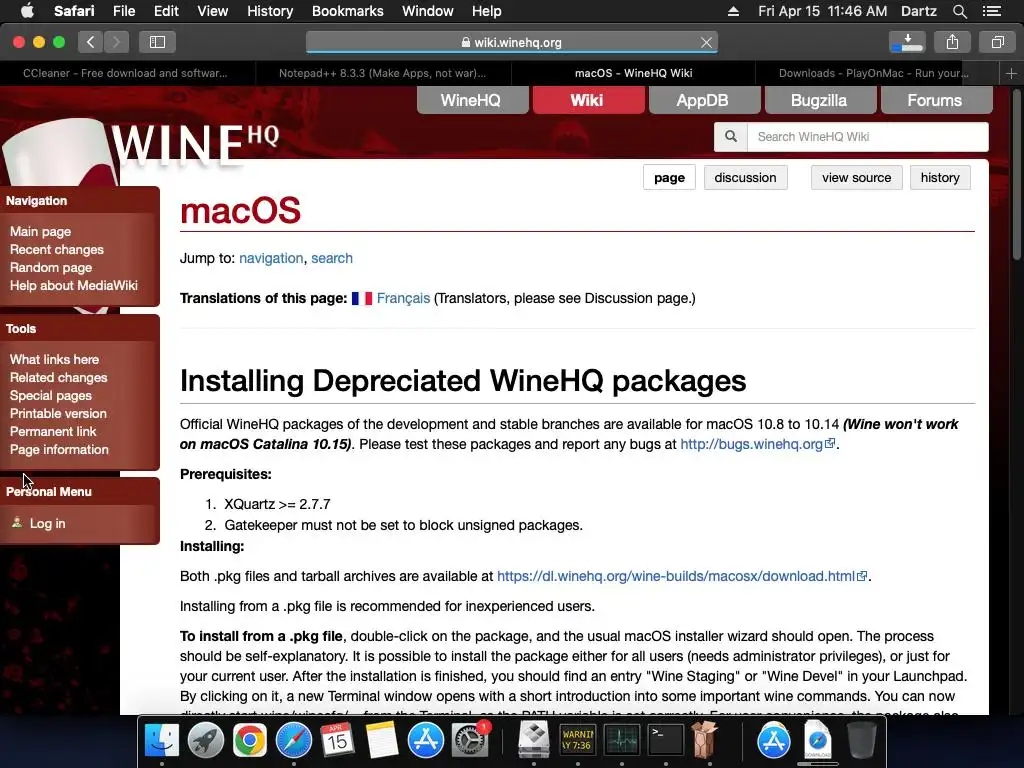The width and height of the screenshot is (1024, 768).
Task: Click the page tab button
Action: pyautogui.click(x=669, y=178)
